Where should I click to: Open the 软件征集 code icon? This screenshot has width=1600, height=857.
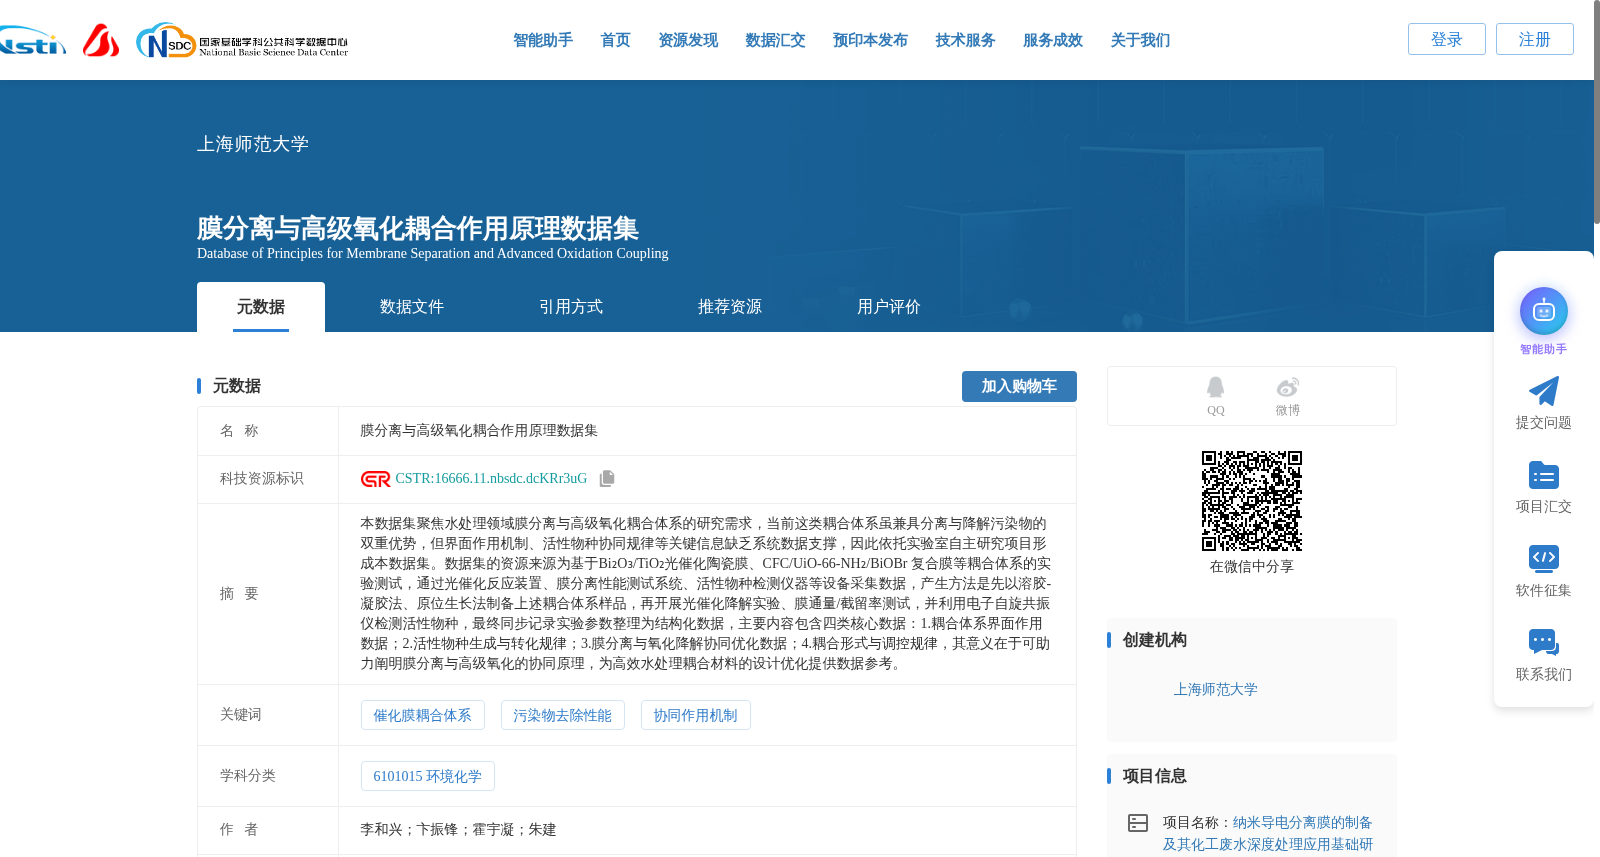[1543, 558]
